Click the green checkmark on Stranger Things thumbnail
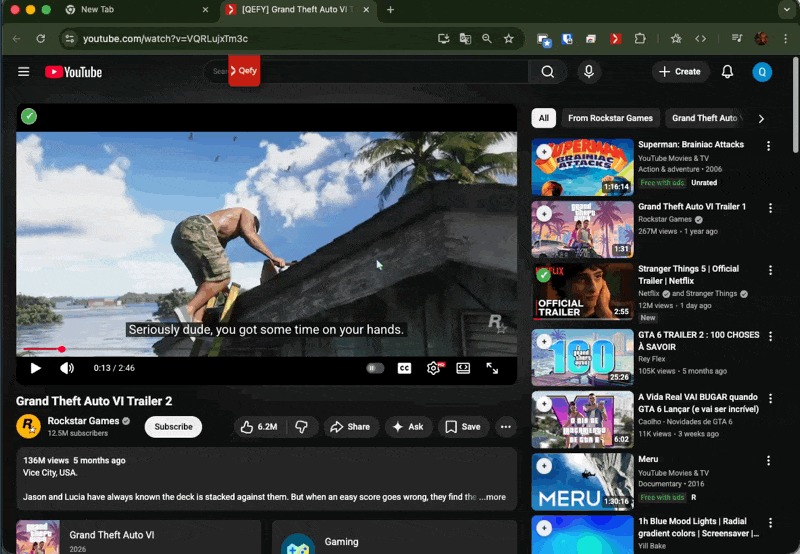Image resolution: width=800 pixels, height=554 pixels. pyautogui.click(x=543, y=275)
